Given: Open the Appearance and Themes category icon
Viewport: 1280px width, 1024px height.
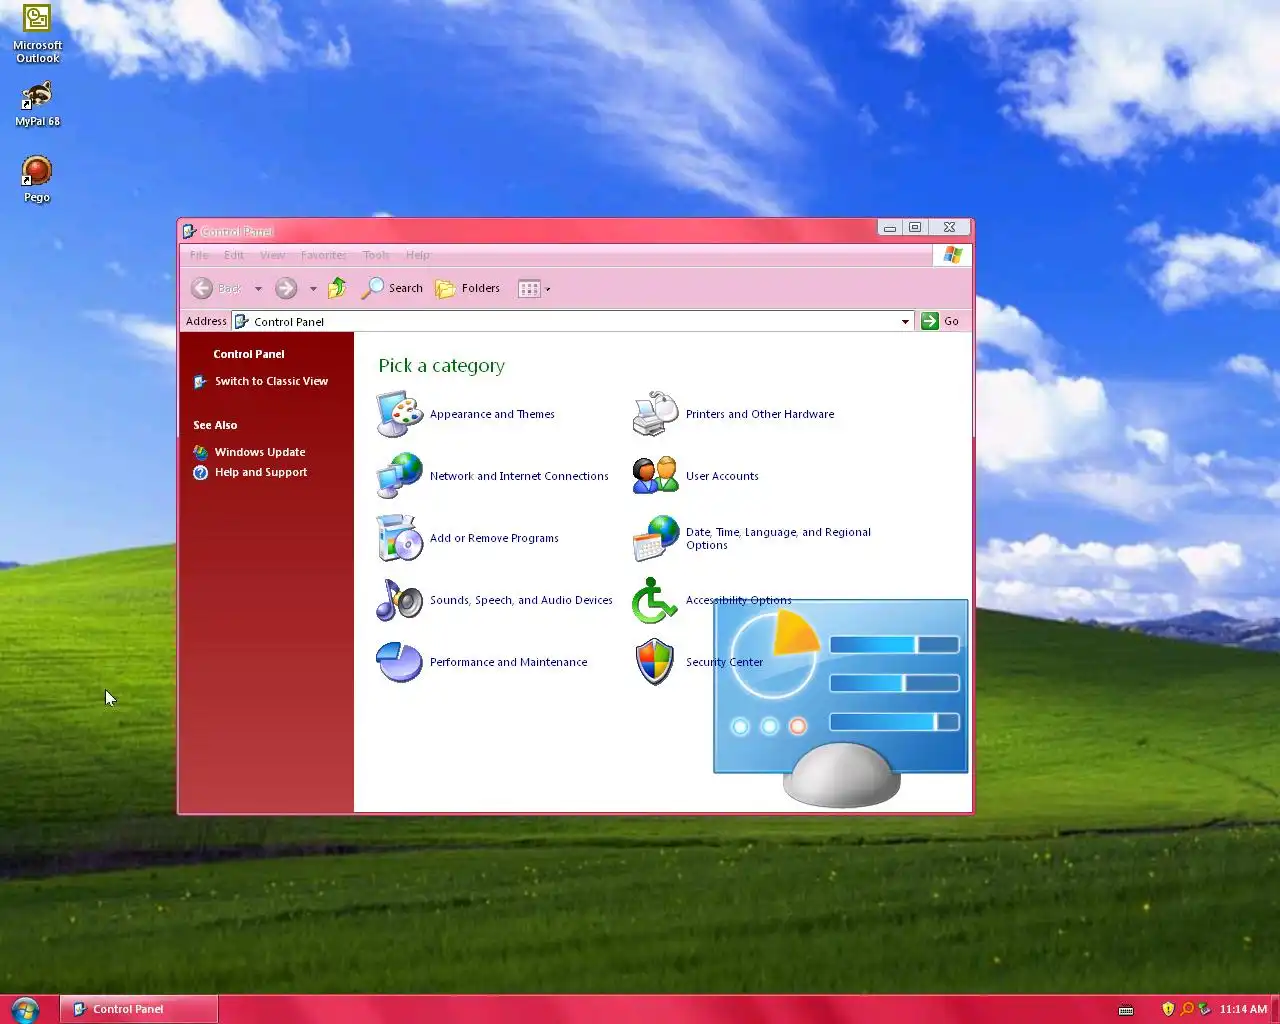Looking at the screenshot, I should click(x=400, y=414).
